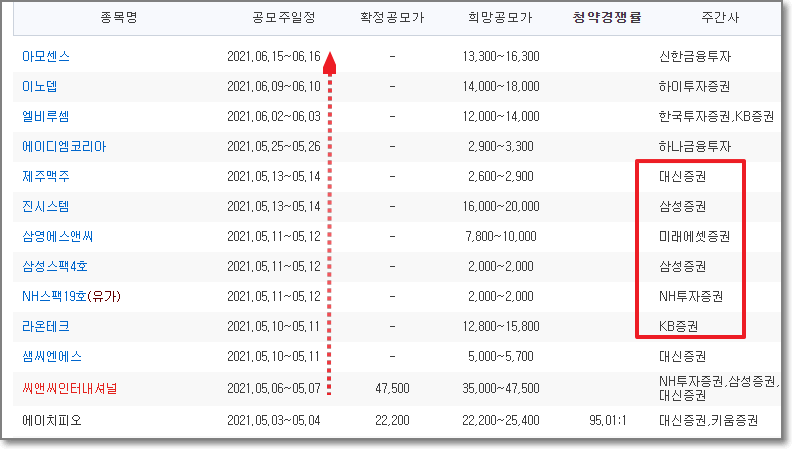Image resolution: width=792 pixels, height=449 pixels.
Task: Click the bold 청약경쟁률 column header
Action: [x=607, y=18]
